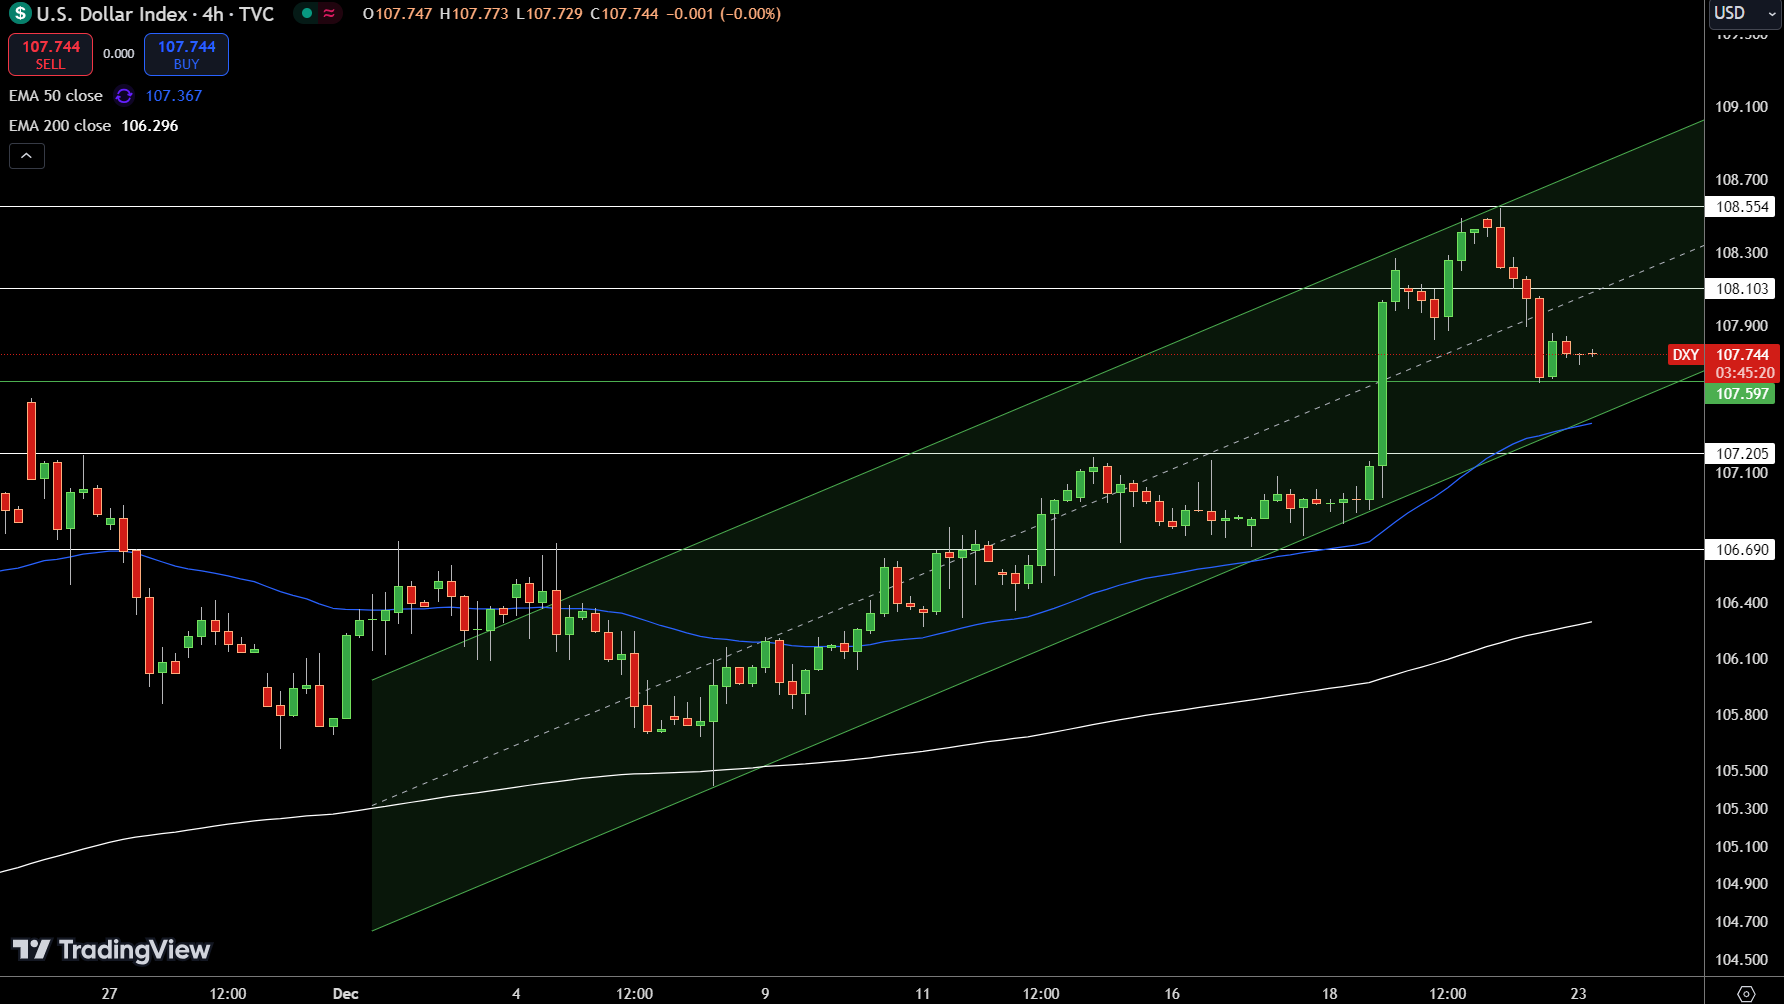This screenshot has height=1004, width=1784.
Task: Open the USD currency dropdown
Action: [x=1744, y=13]
